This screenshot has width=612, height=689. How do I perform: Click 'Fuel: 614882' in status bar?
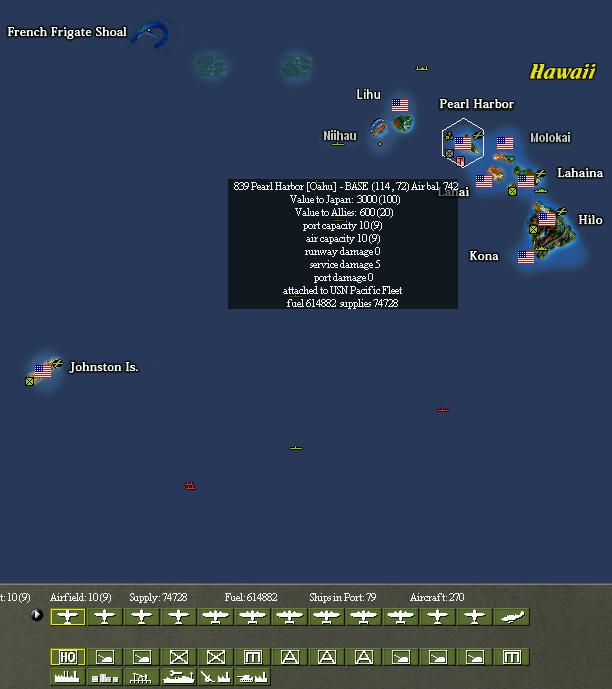click(x=251, y=597)
